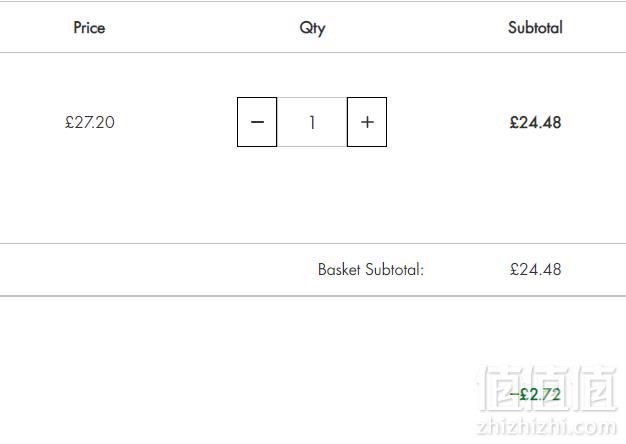Click the leftmost watermark Chinese character

503,388
